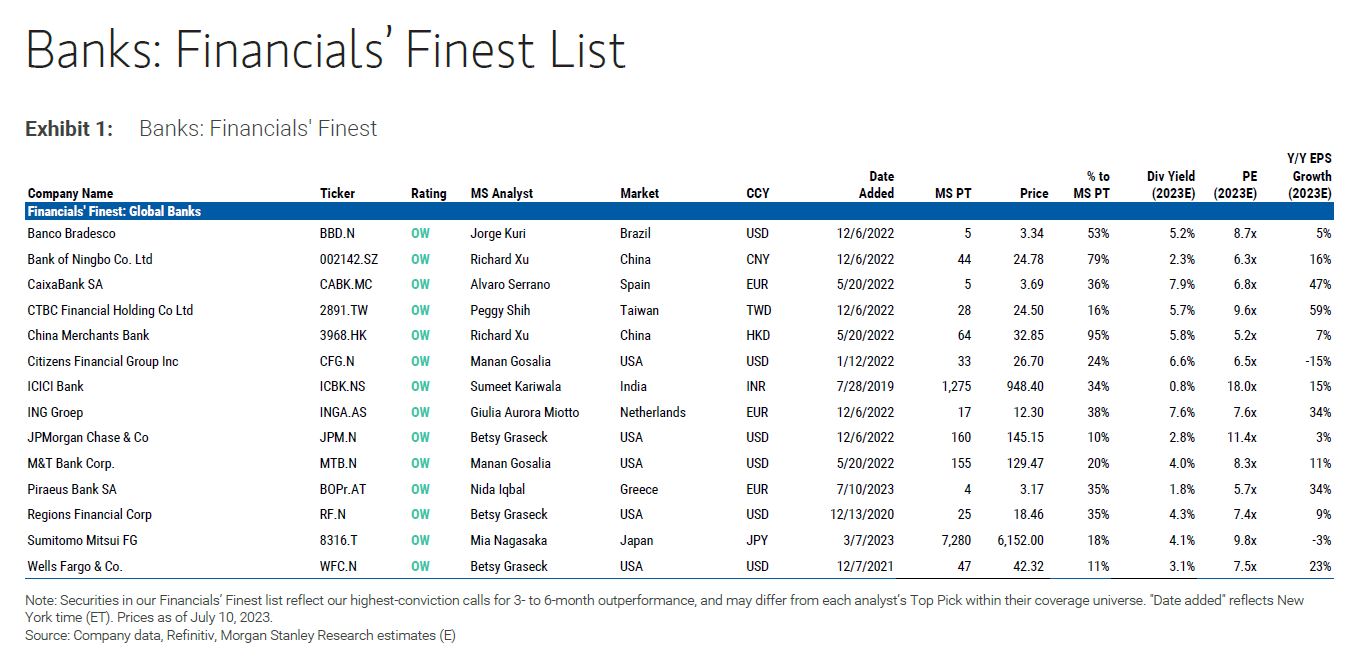Click the Y/Y EPS Growth column header

coord(1309,176)
